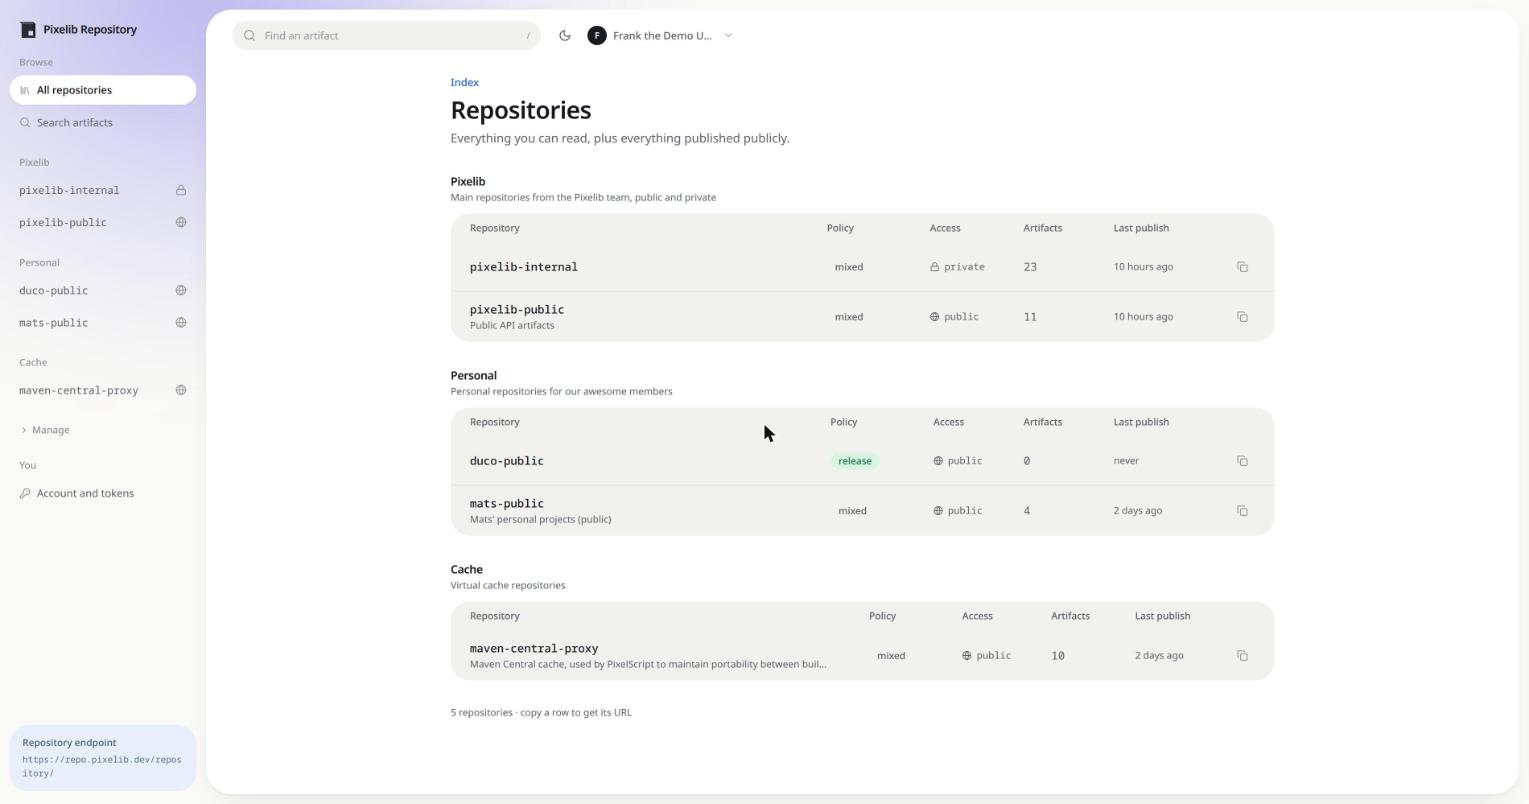Copy URL of maven-central-proxy row

1242,656
